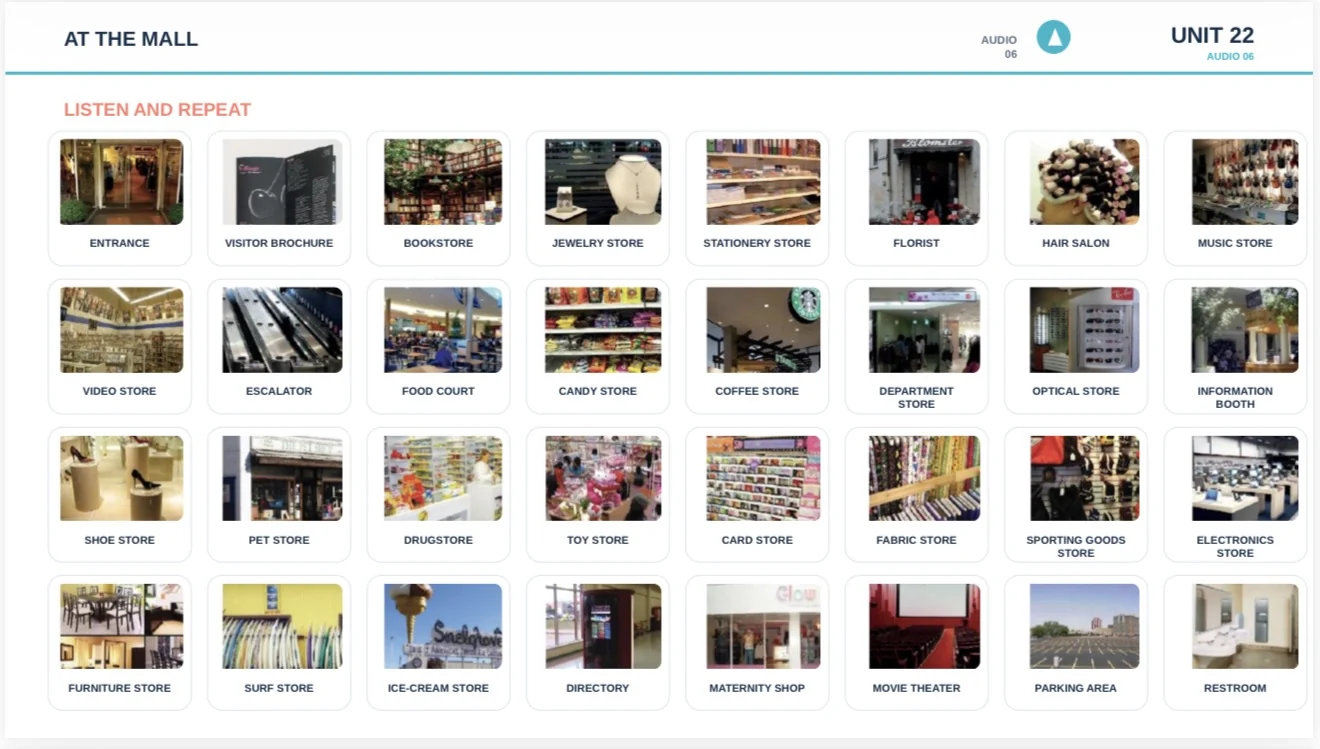Select the Surf Store picture card

click(279, 643)
